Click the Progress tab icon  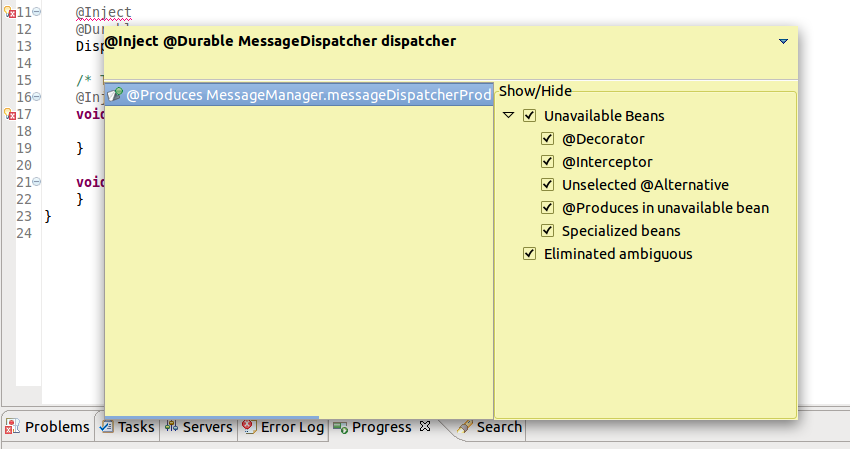[340, 428]
